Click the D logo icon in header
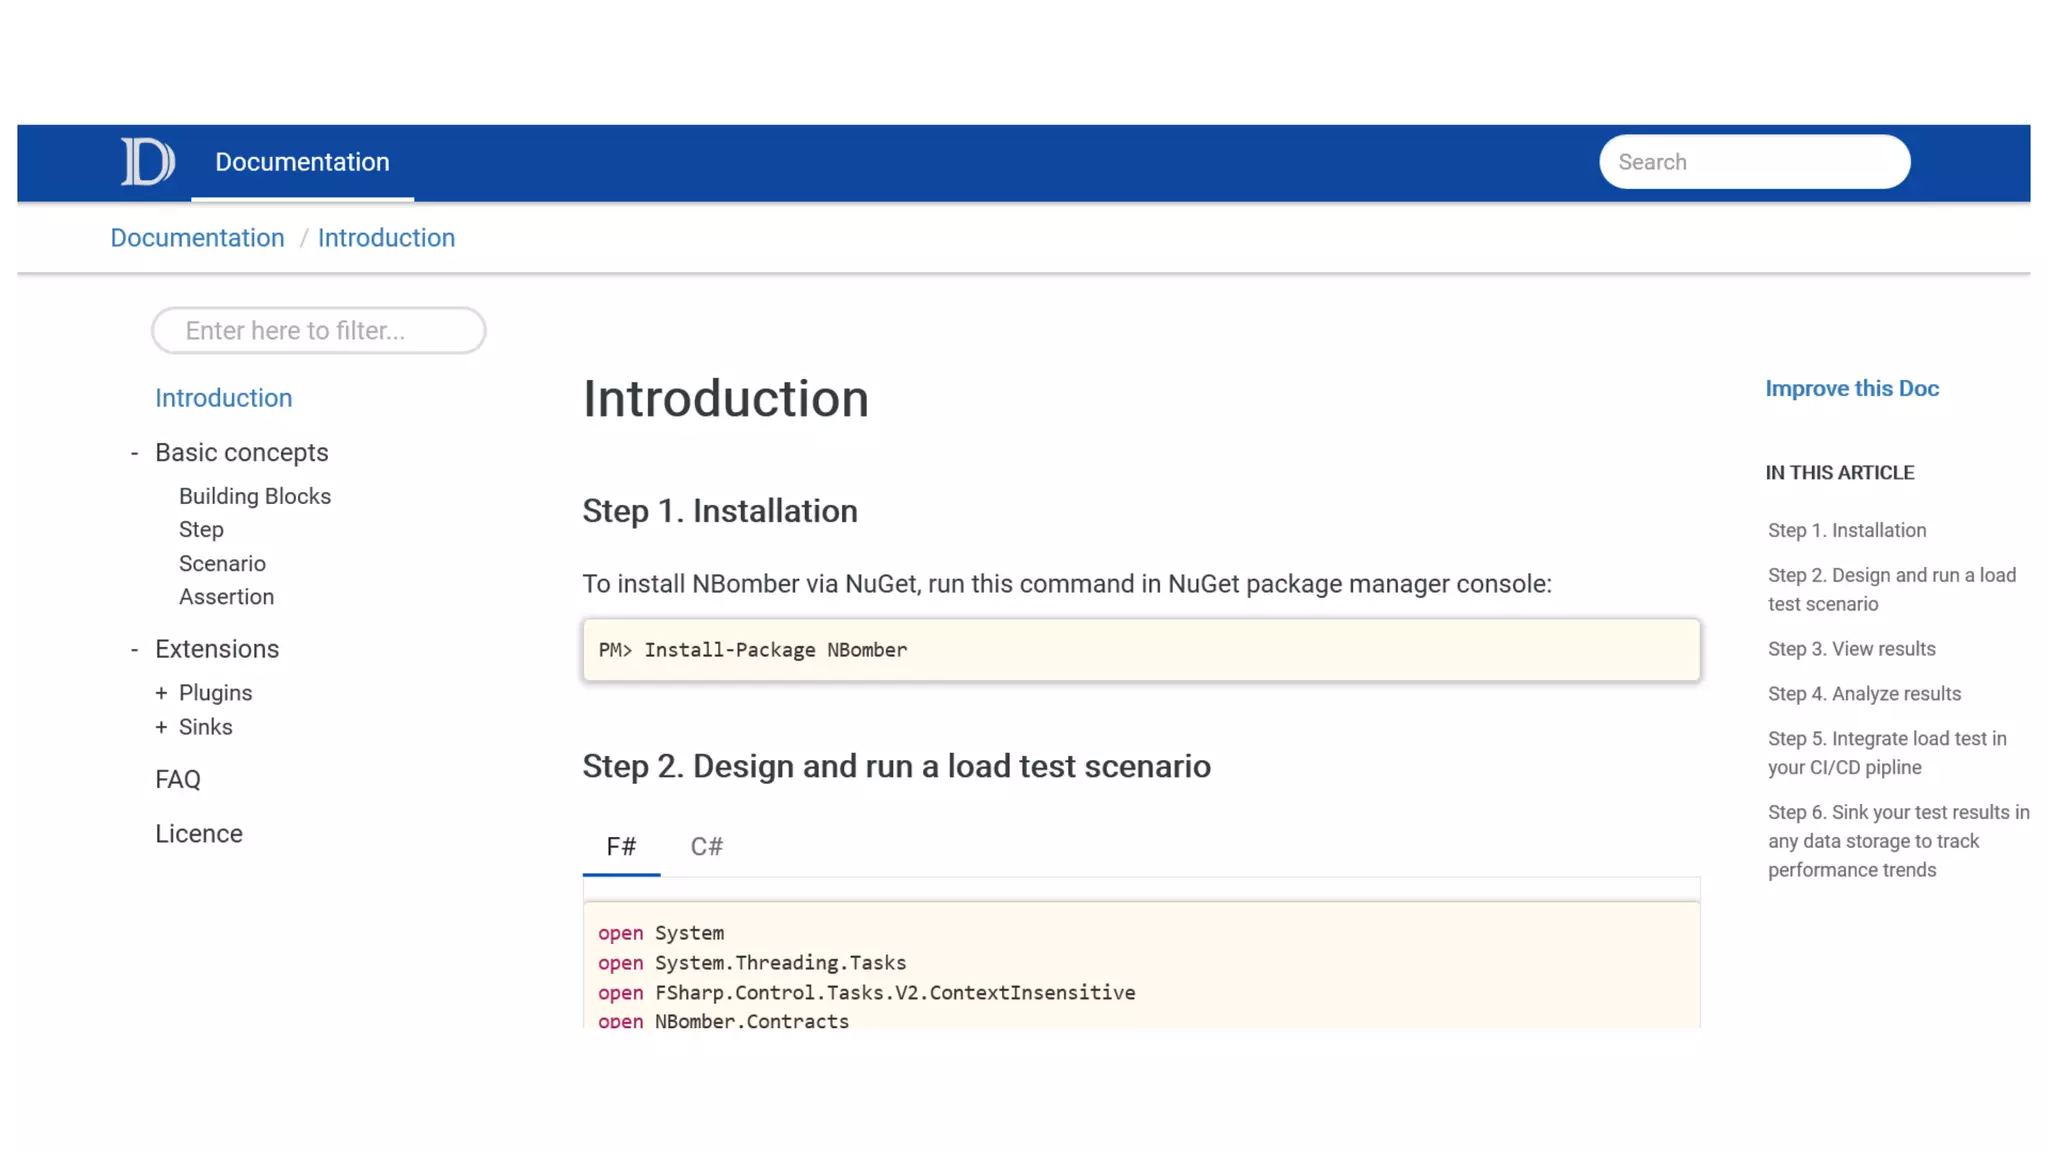This screenshot has width=2048, height=1152. 148,162
